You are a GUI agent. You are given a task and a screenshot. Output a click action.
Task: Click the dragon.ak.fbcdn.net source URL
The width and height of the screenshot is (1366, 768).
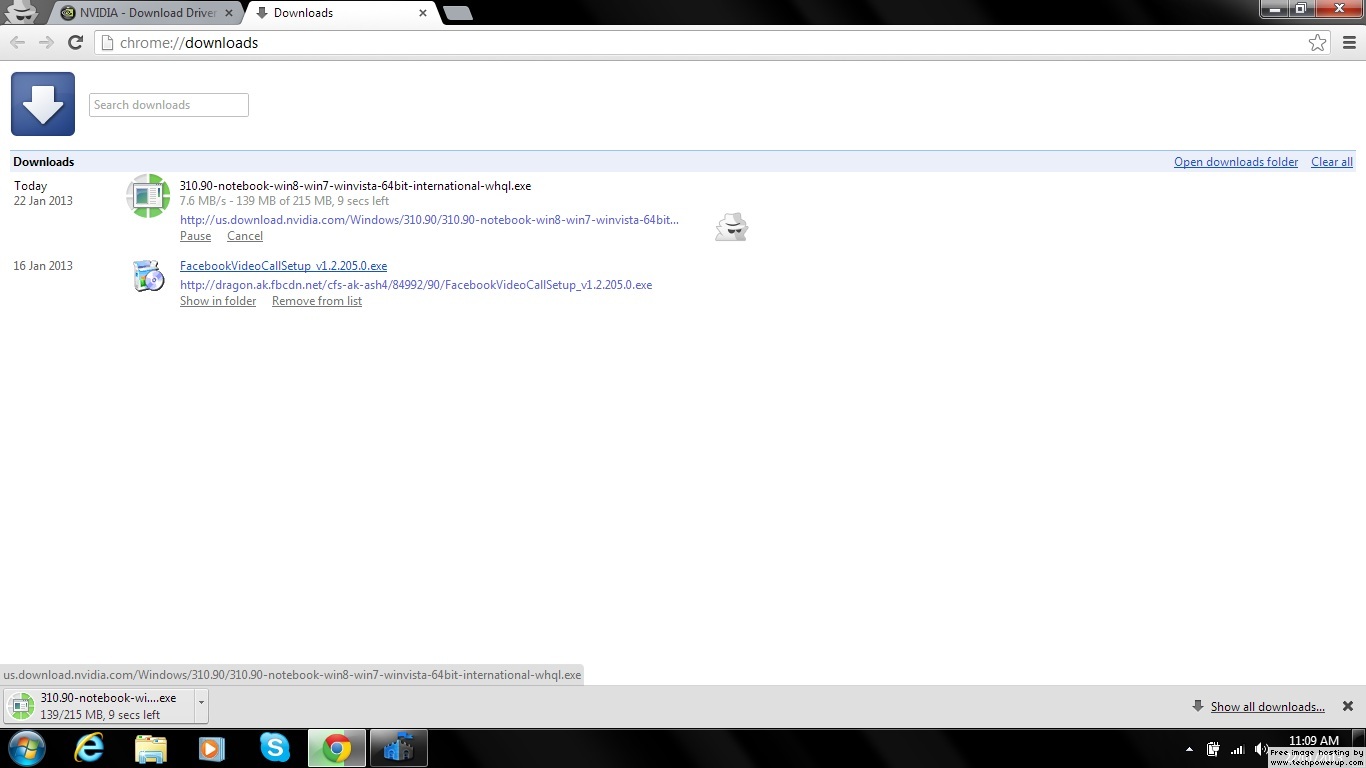(x=416, y=285)
